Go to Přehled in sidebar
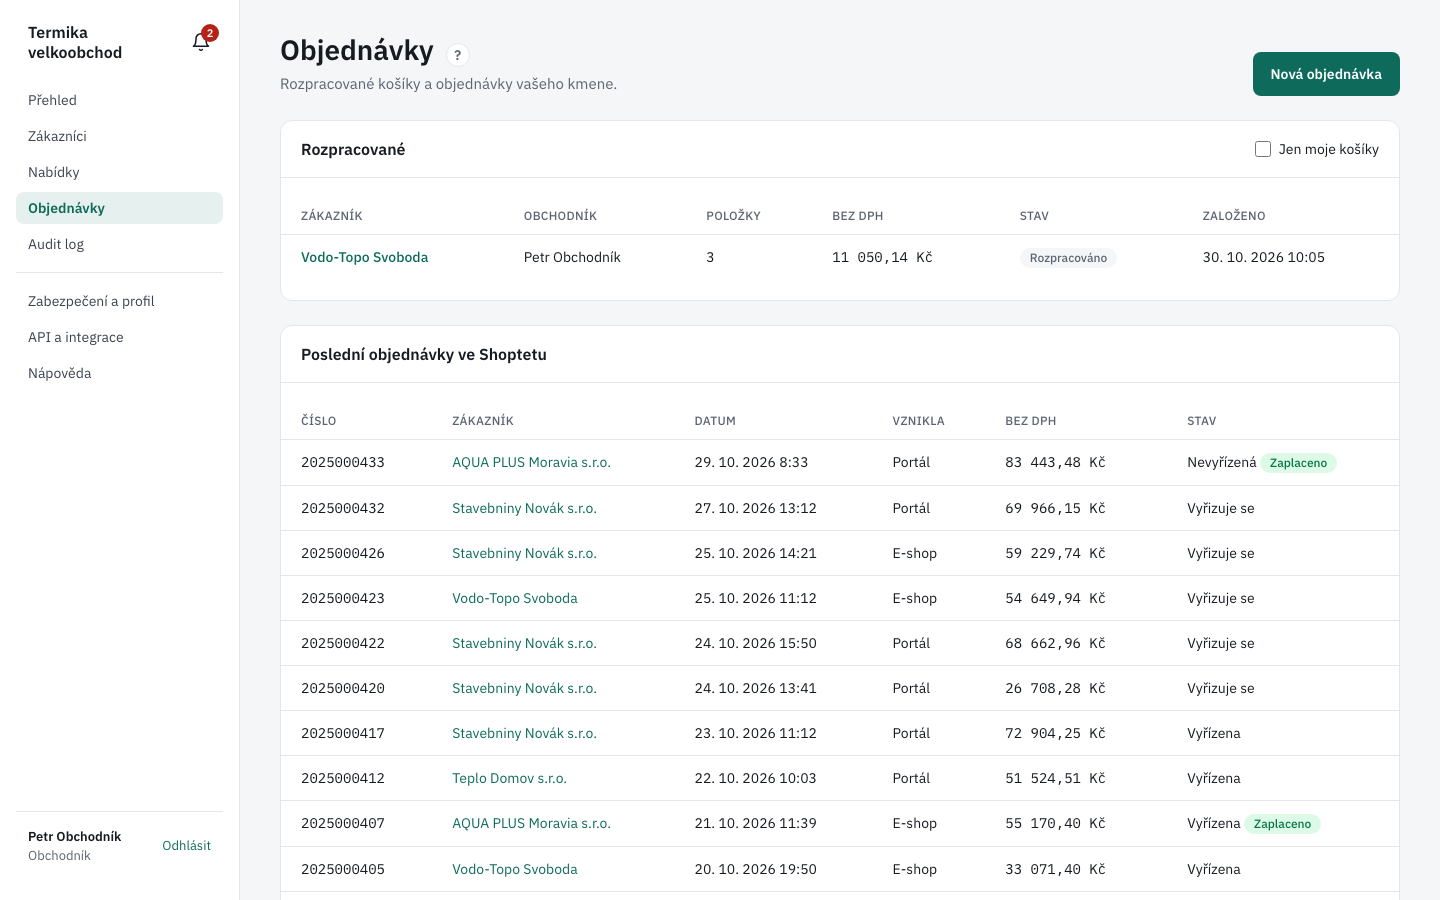 coord(119,100)
